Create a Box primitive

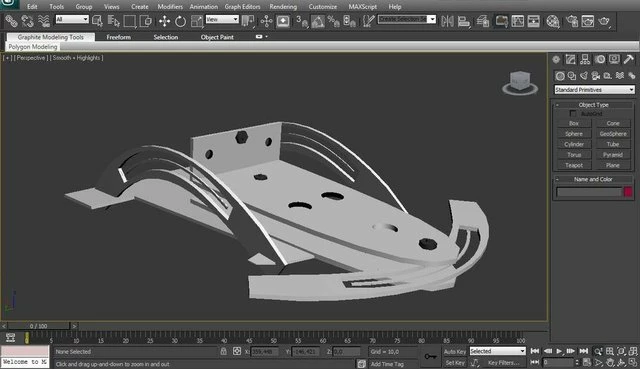574,123
